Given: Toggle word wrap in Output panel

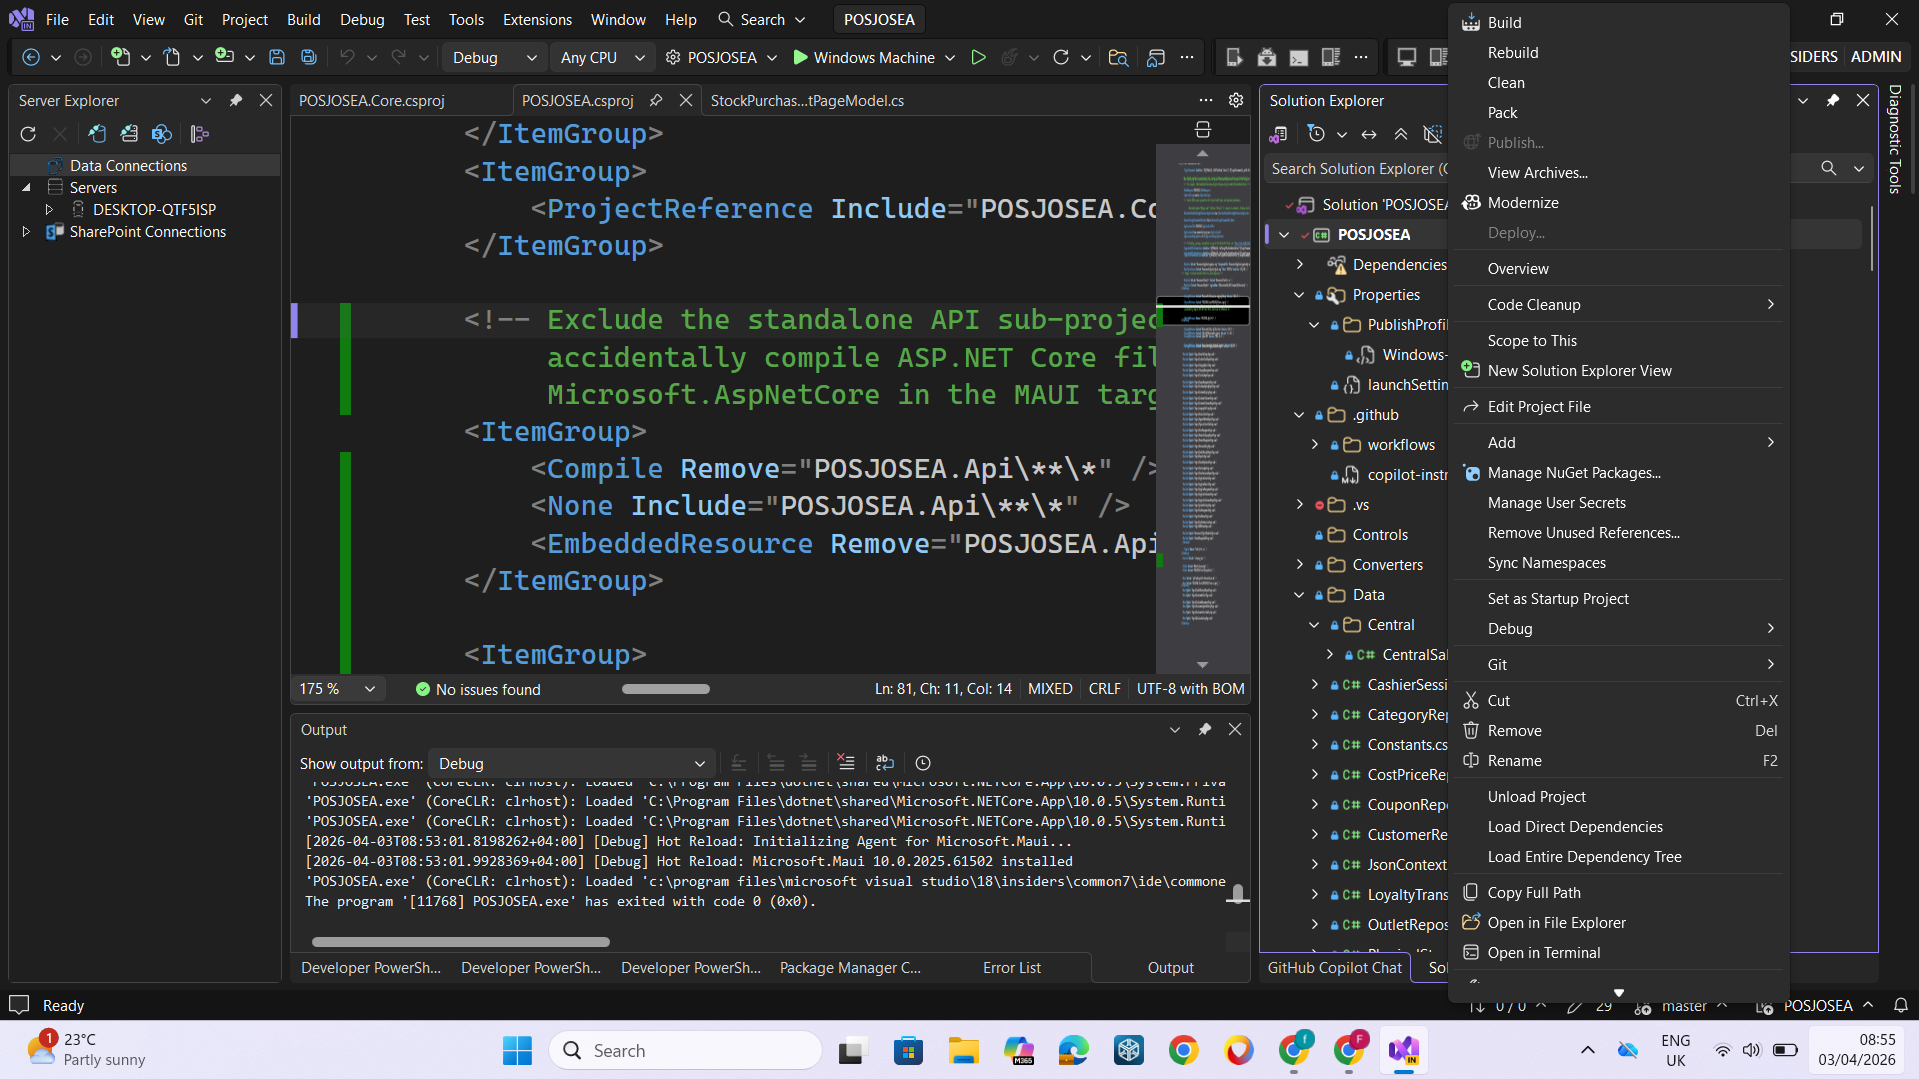Looking at the screenshot, I should pyautogui.click(x=885, y=763).
